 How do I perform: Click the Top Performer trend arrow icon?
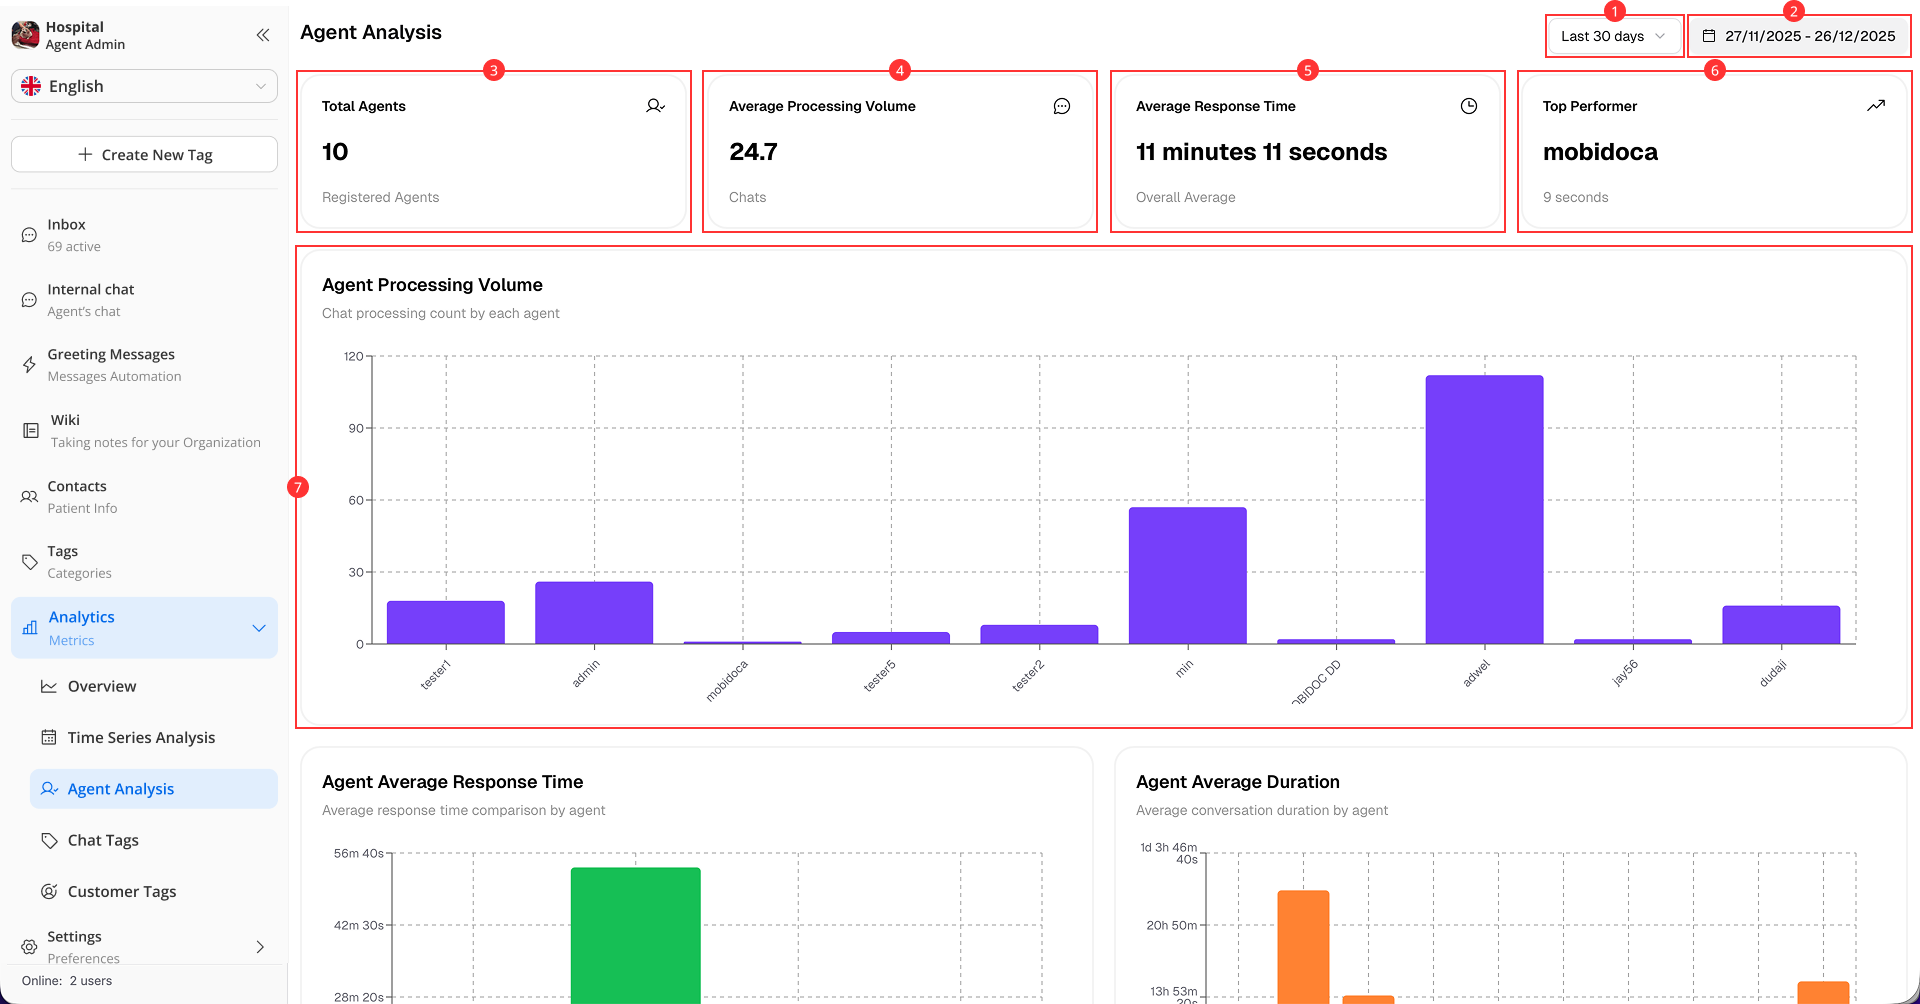pyautogui.click(x=1875, y=106)
